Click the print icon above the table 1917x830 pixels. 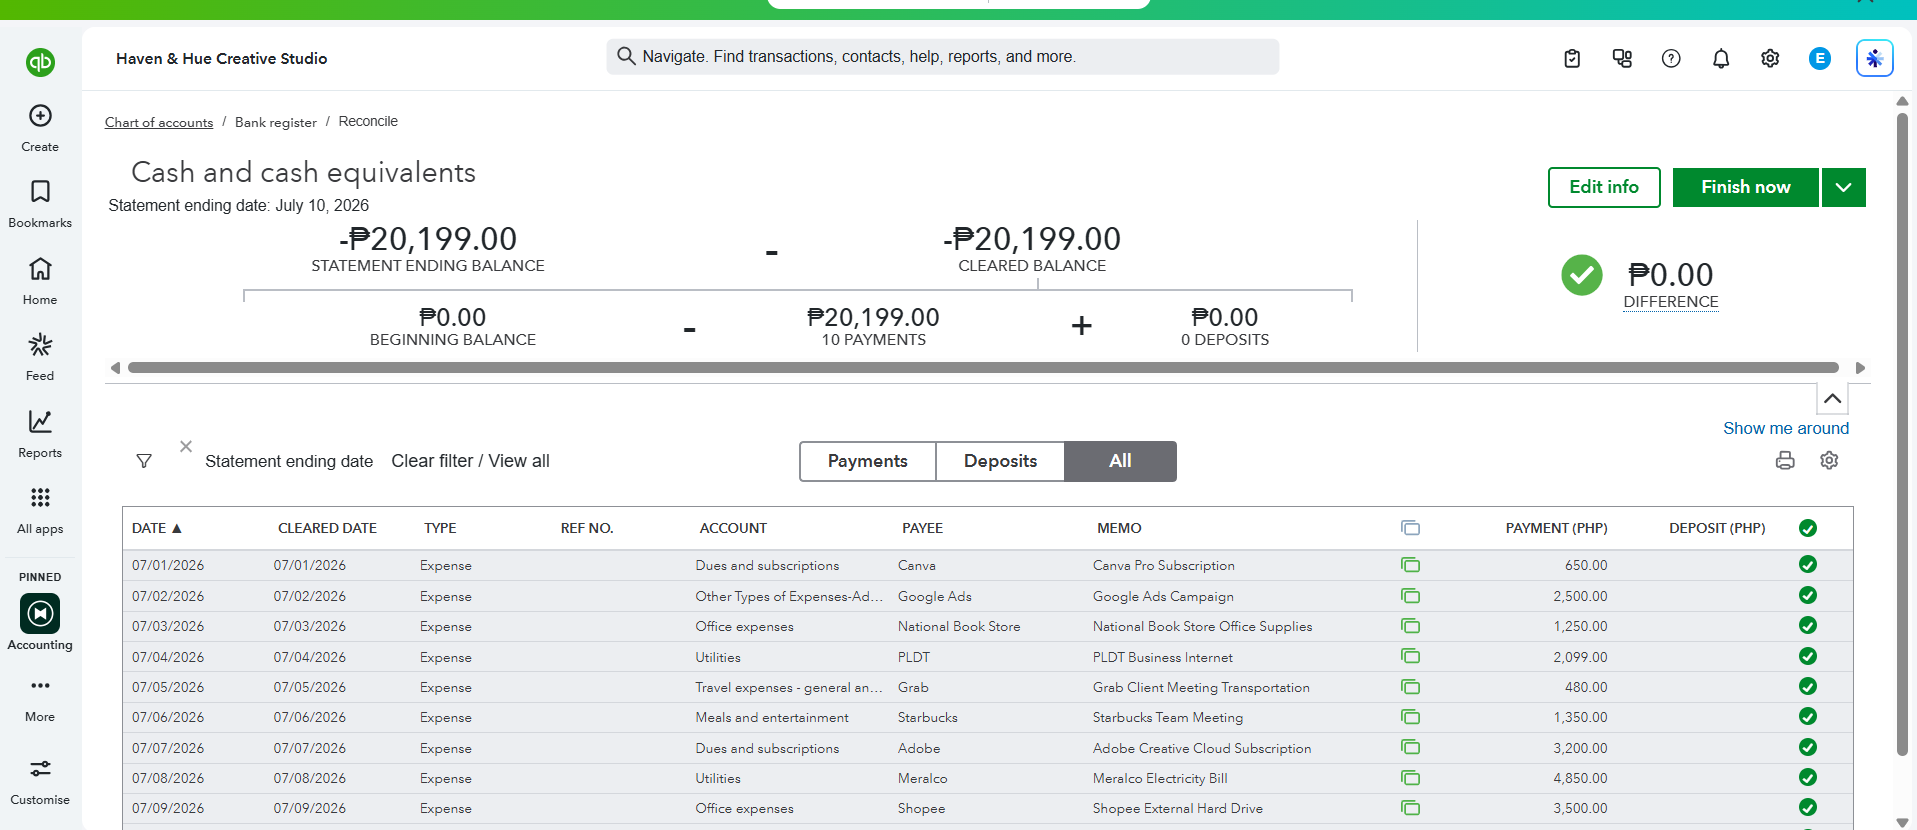tap(1785, 460)
